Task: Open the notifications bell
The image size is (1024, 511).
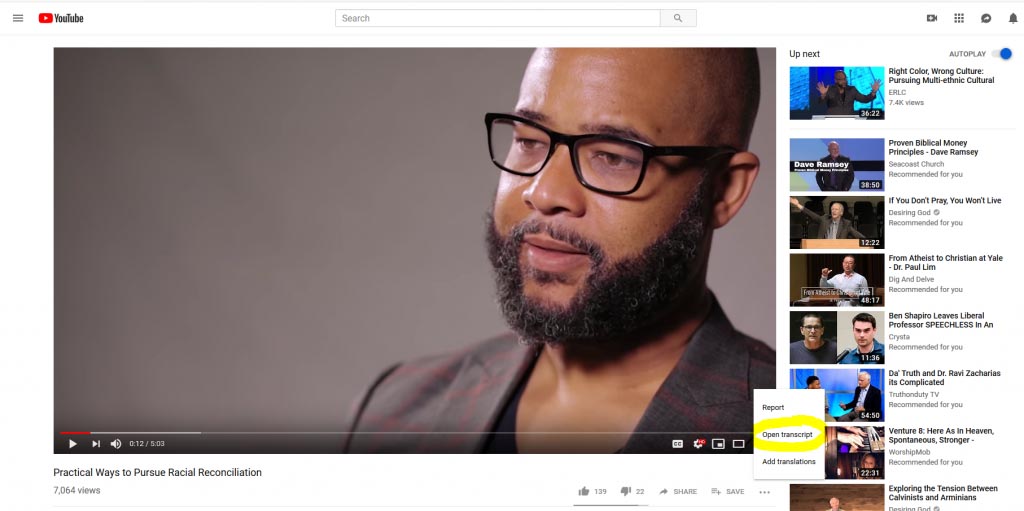Action: (1013, 18)
